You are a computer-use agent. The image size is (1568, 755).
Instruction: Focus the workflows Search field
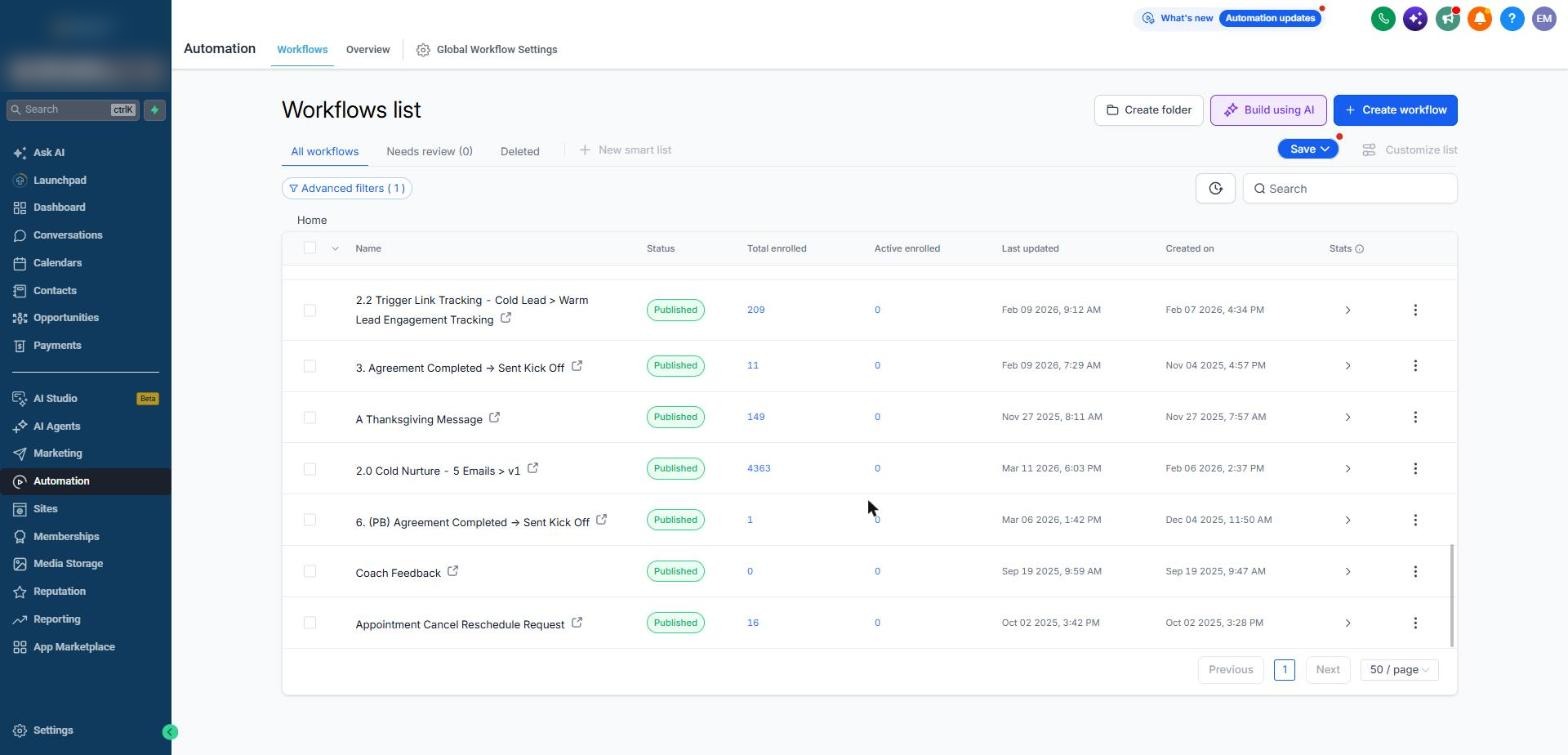(1350, 188)
